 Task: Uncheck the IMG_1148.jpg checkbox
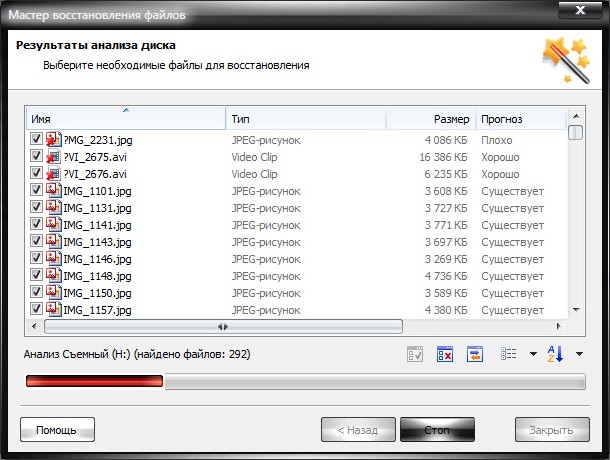tap(36, 275)
